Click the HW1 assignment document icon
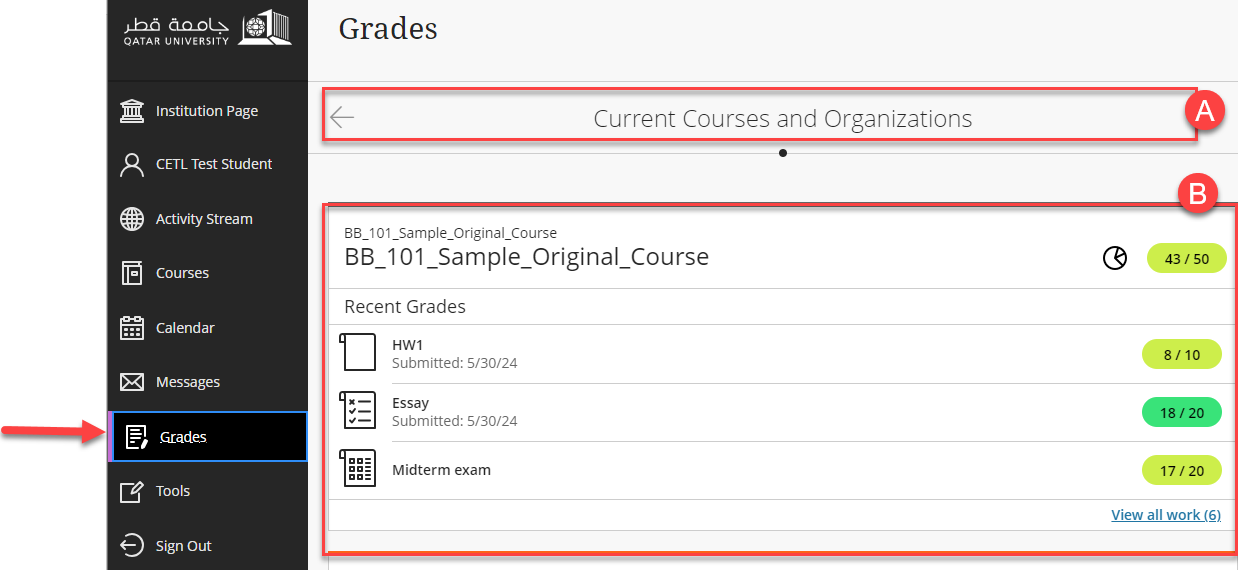 click(x=358, y=353)
